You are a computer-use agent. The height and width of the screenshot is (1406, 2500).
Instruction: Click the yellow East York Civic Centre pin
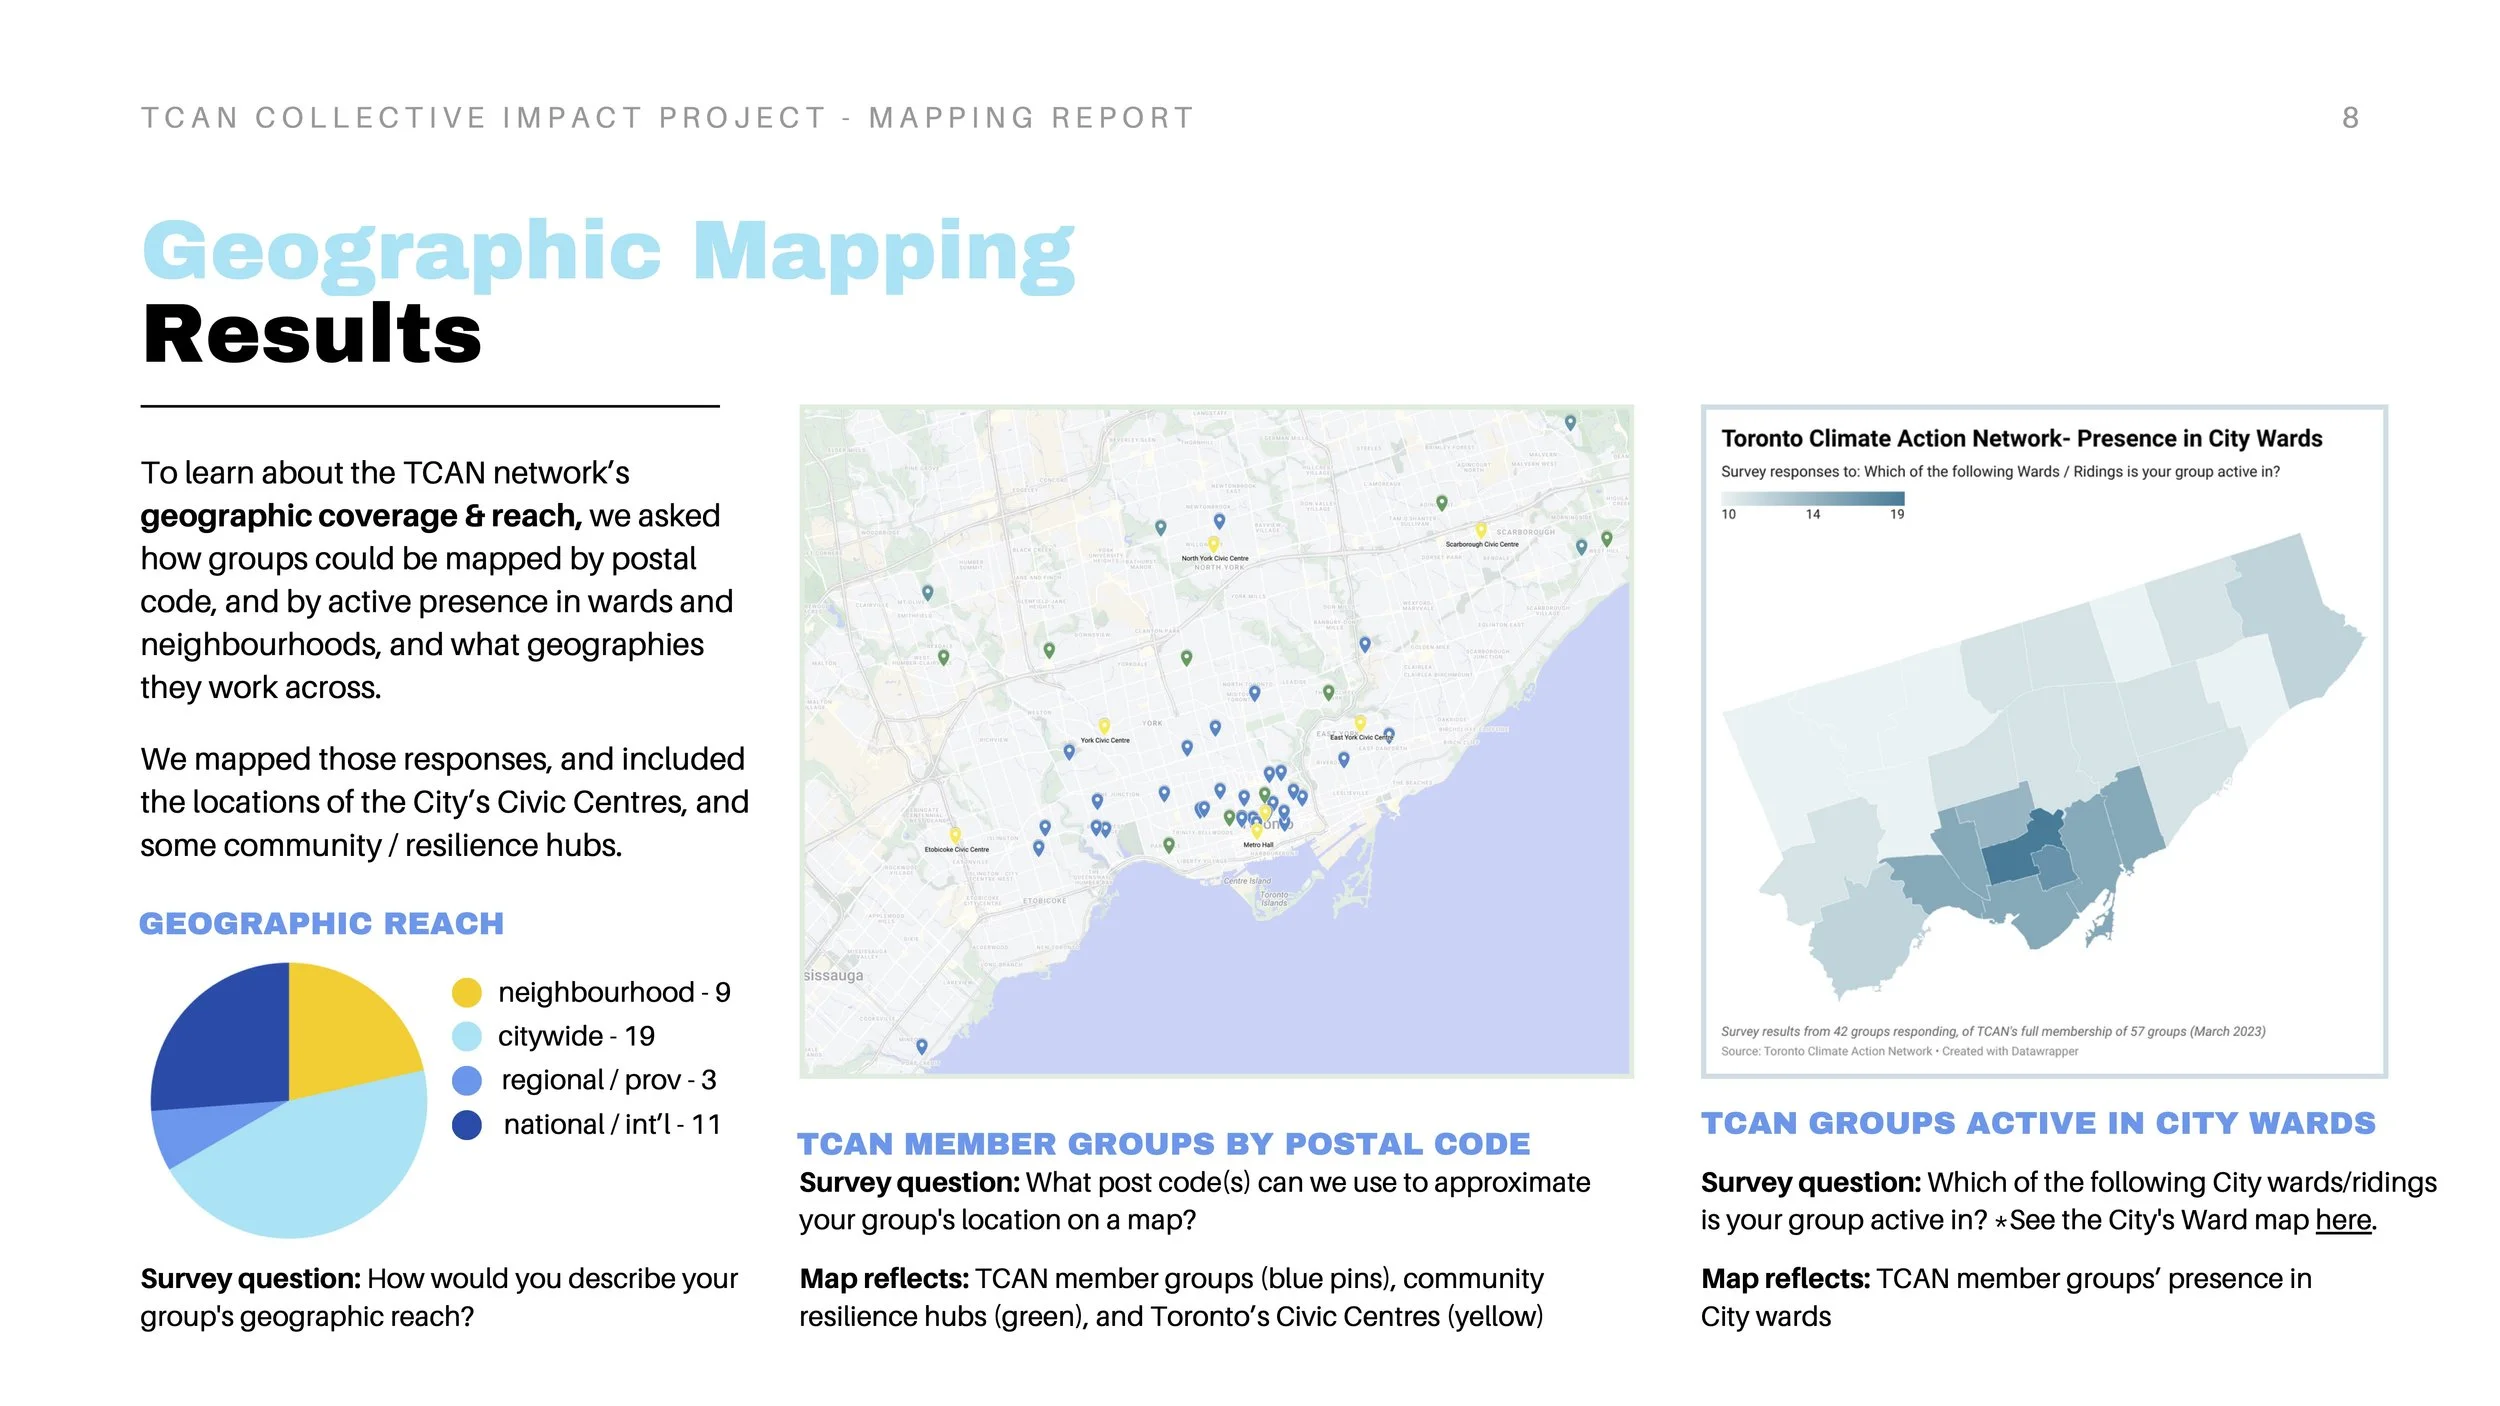point(1360,723)
